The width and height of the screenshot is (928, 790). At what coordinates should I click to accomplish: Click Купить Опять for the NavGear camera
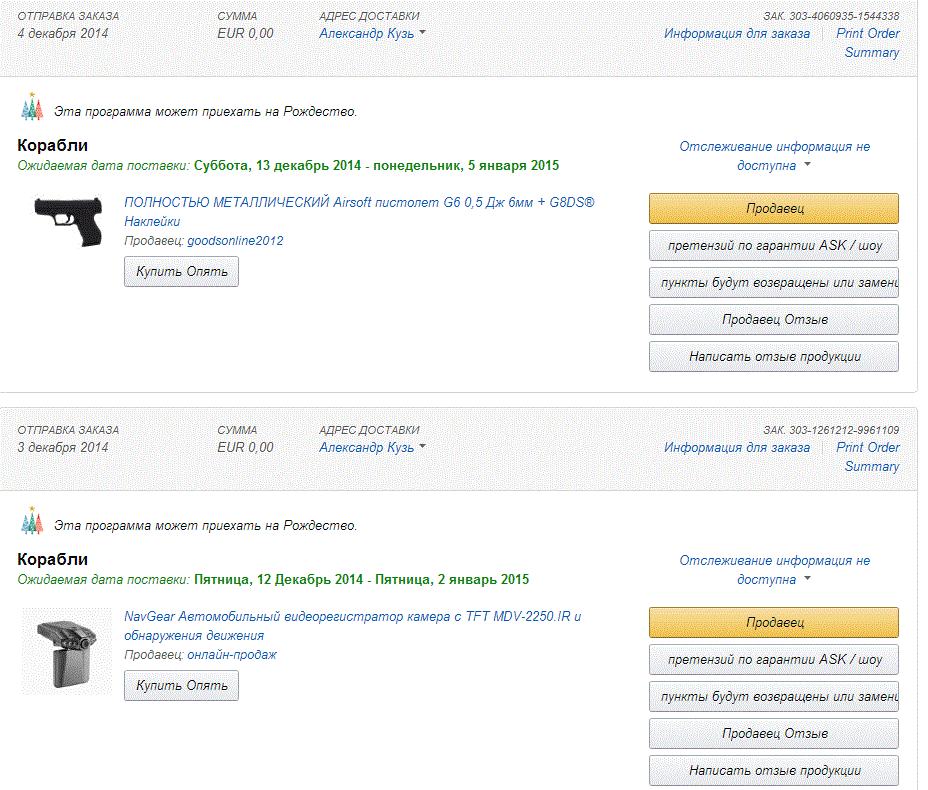coord(181,685)
